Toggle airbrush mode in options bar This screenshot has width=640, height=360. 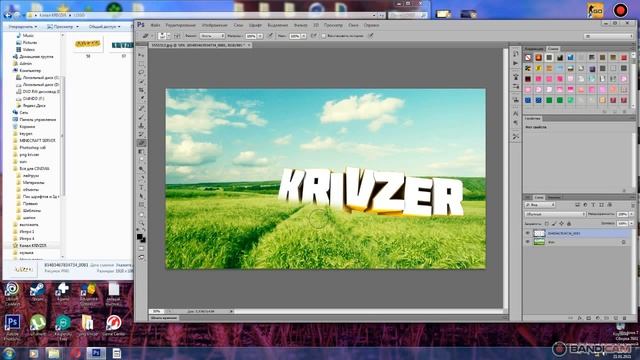tap(313, 36)
